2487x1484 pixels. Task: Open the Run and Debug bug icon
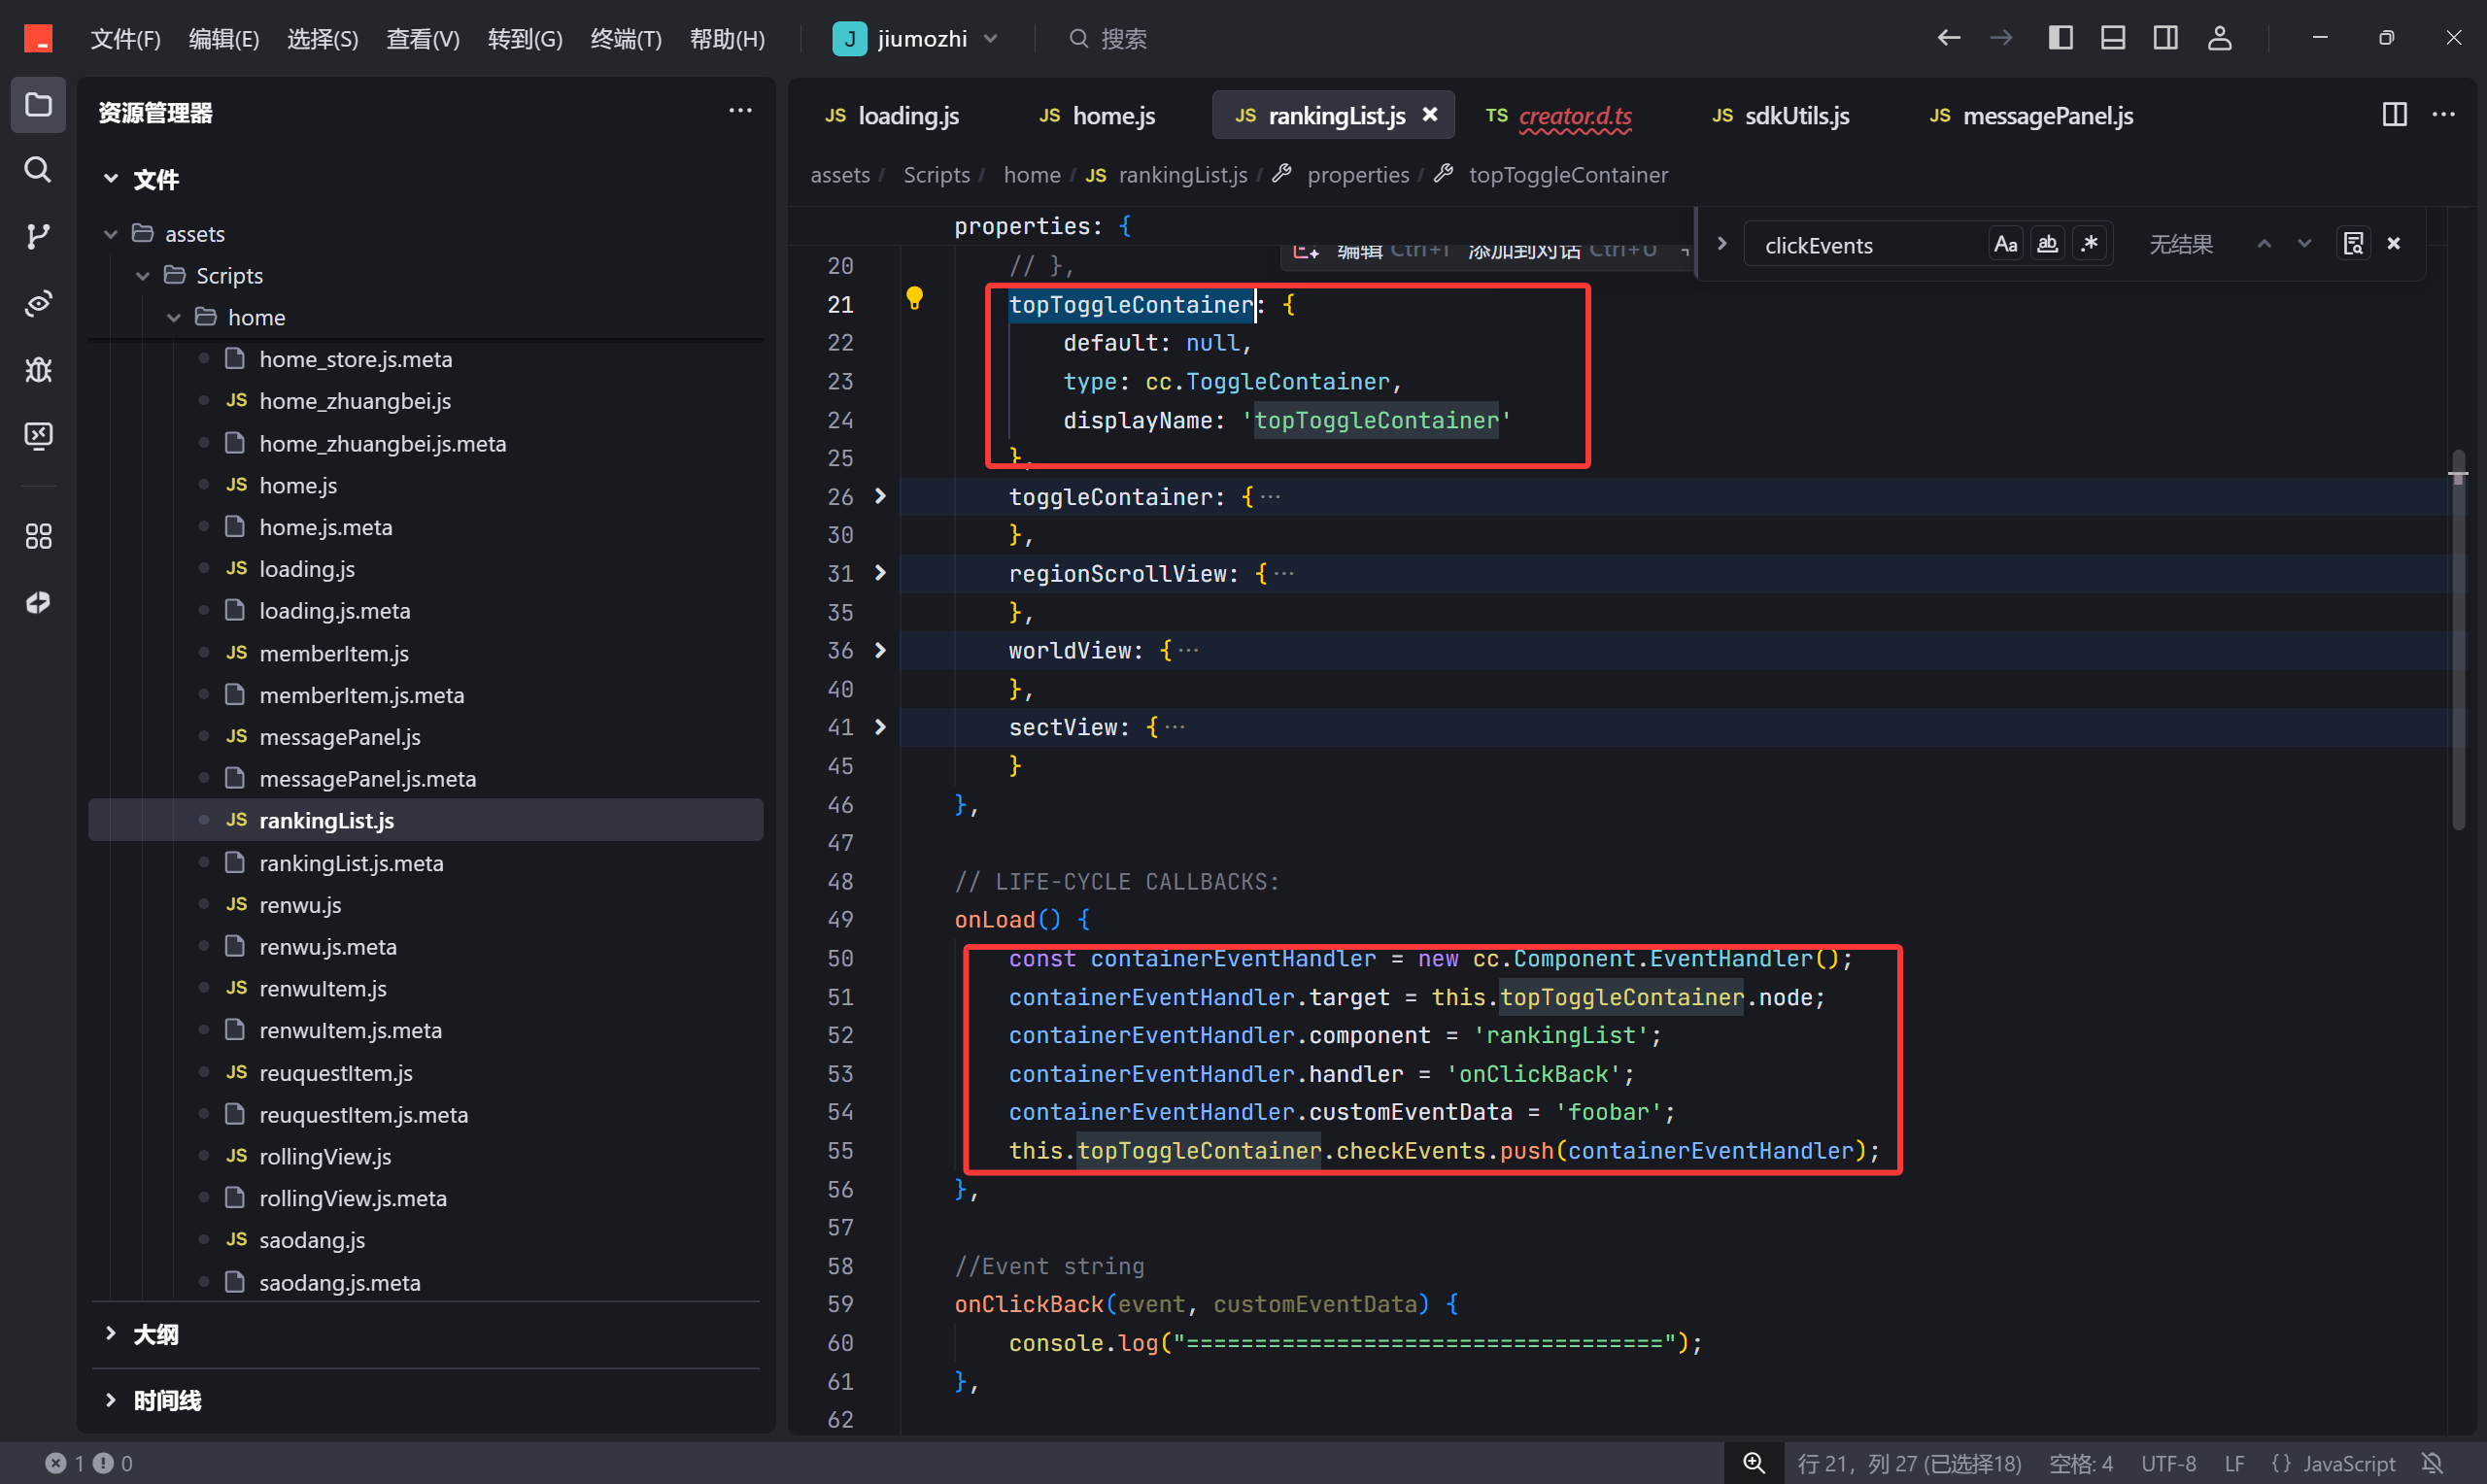[38, 369]
